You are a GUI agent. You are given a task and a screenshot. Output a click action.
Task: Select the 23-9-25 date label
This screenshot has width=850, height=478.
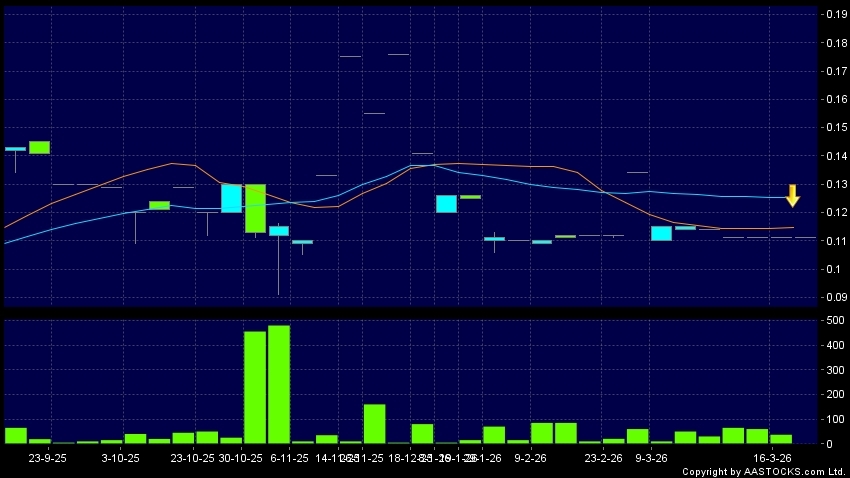[x=47, y=457]
